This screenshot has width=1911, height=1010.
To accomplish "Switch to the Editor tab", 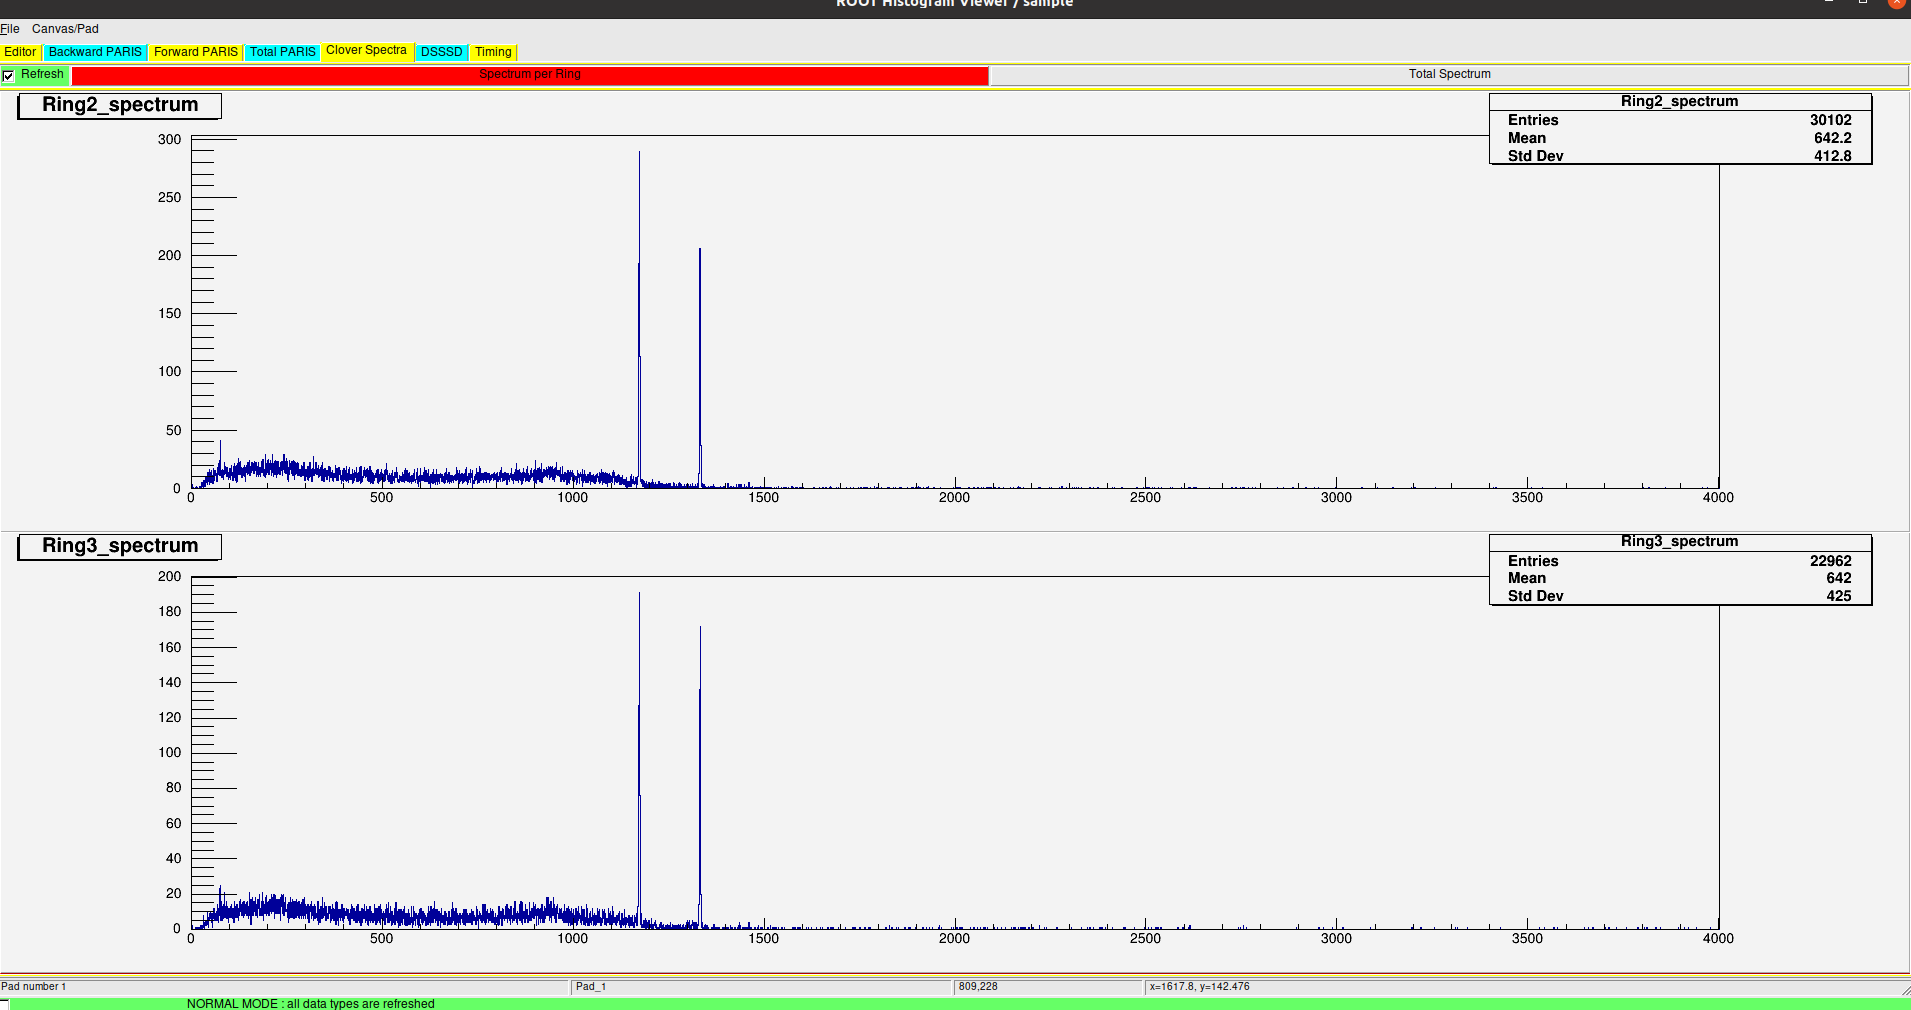I will coord(20,52).
